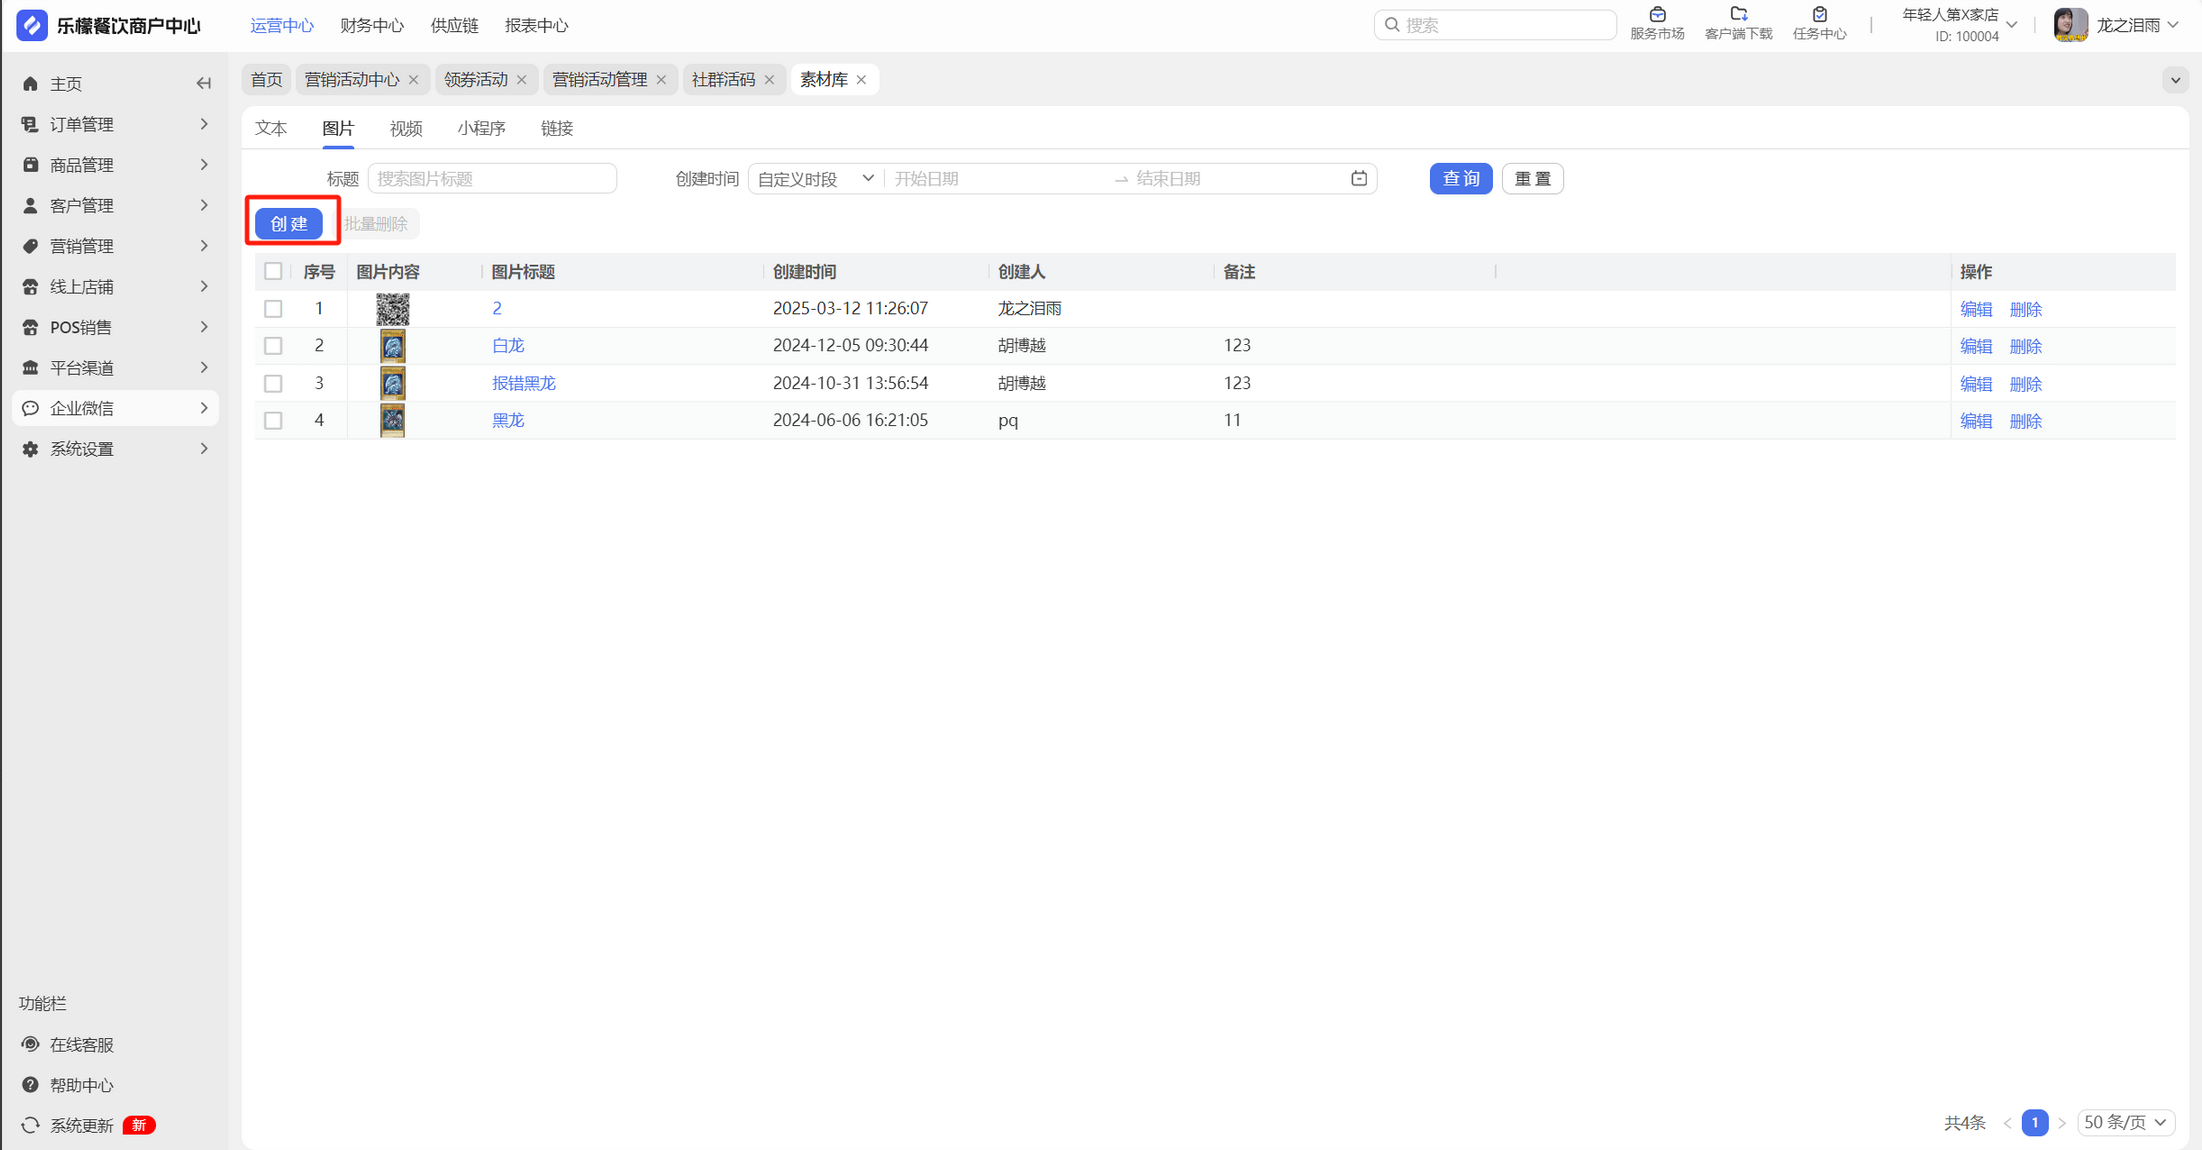Open the 50 条/页 page size dropdown
Image resolution: width=2202 pixels, height=1150 pixels.
pyautogui.click(x=2125, y=1122)
